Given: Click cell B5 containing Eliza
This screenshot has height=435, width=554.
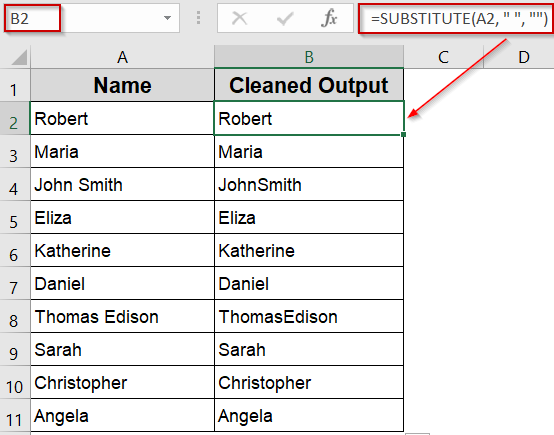Looking at the screenshot, I should pos(309,217).
